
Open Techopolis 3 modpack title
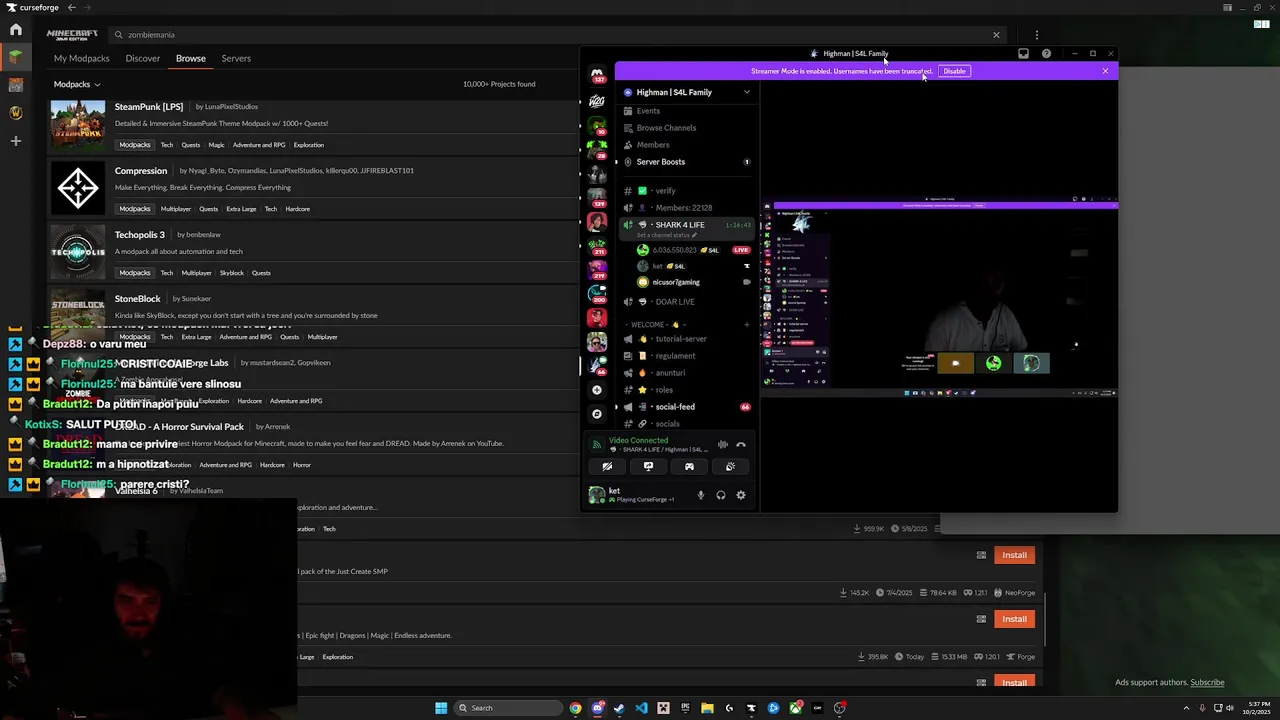coord(140,235)
